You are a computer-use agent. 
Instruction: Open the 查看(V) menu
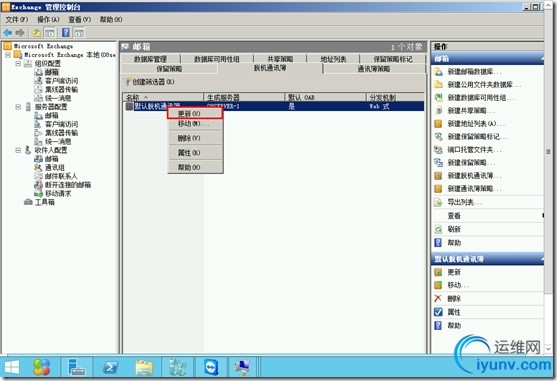(80, 20)
